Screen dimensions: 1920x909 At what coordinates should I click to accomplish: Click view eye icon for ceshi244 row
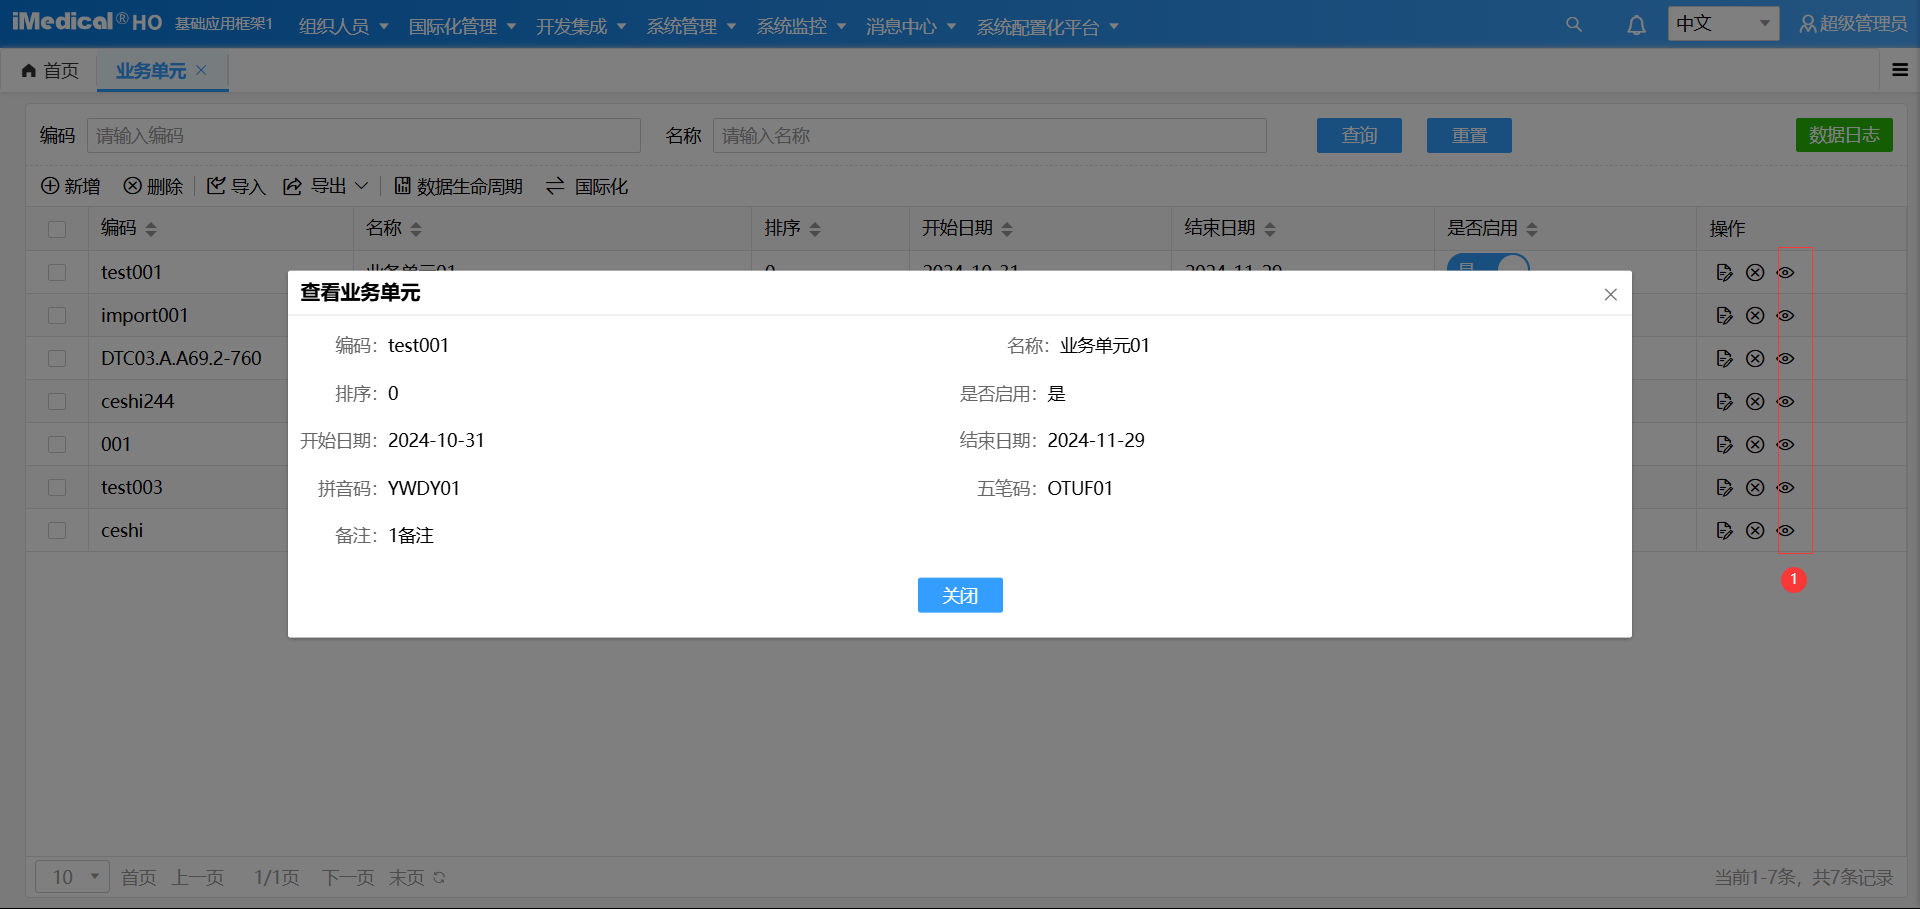tap(1785, 401)
